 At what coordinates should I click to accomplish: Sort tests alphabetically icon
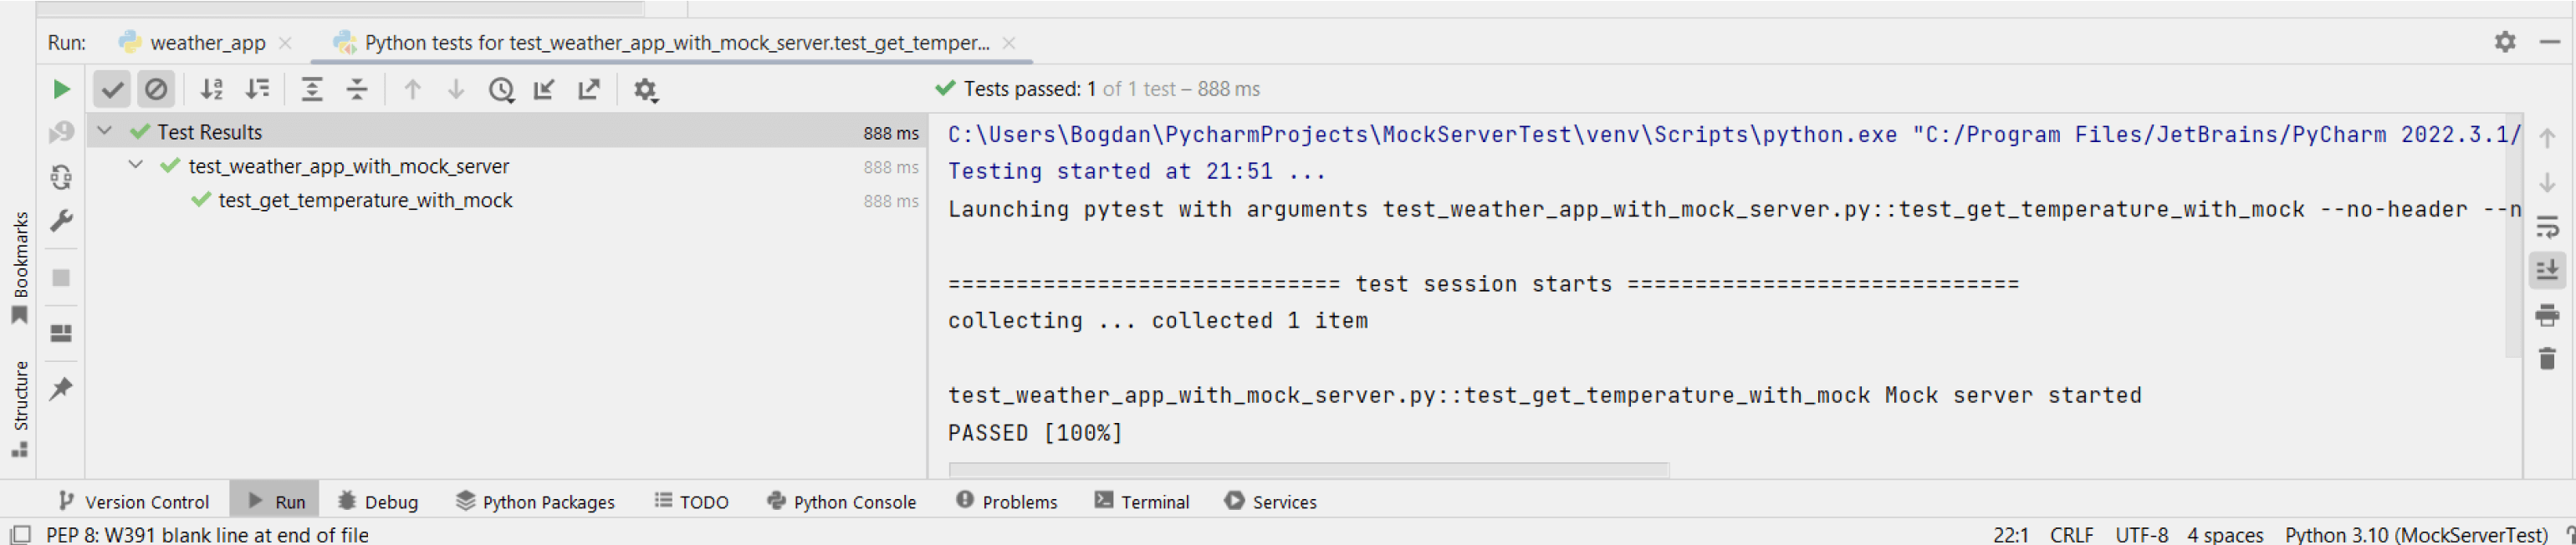211,89
